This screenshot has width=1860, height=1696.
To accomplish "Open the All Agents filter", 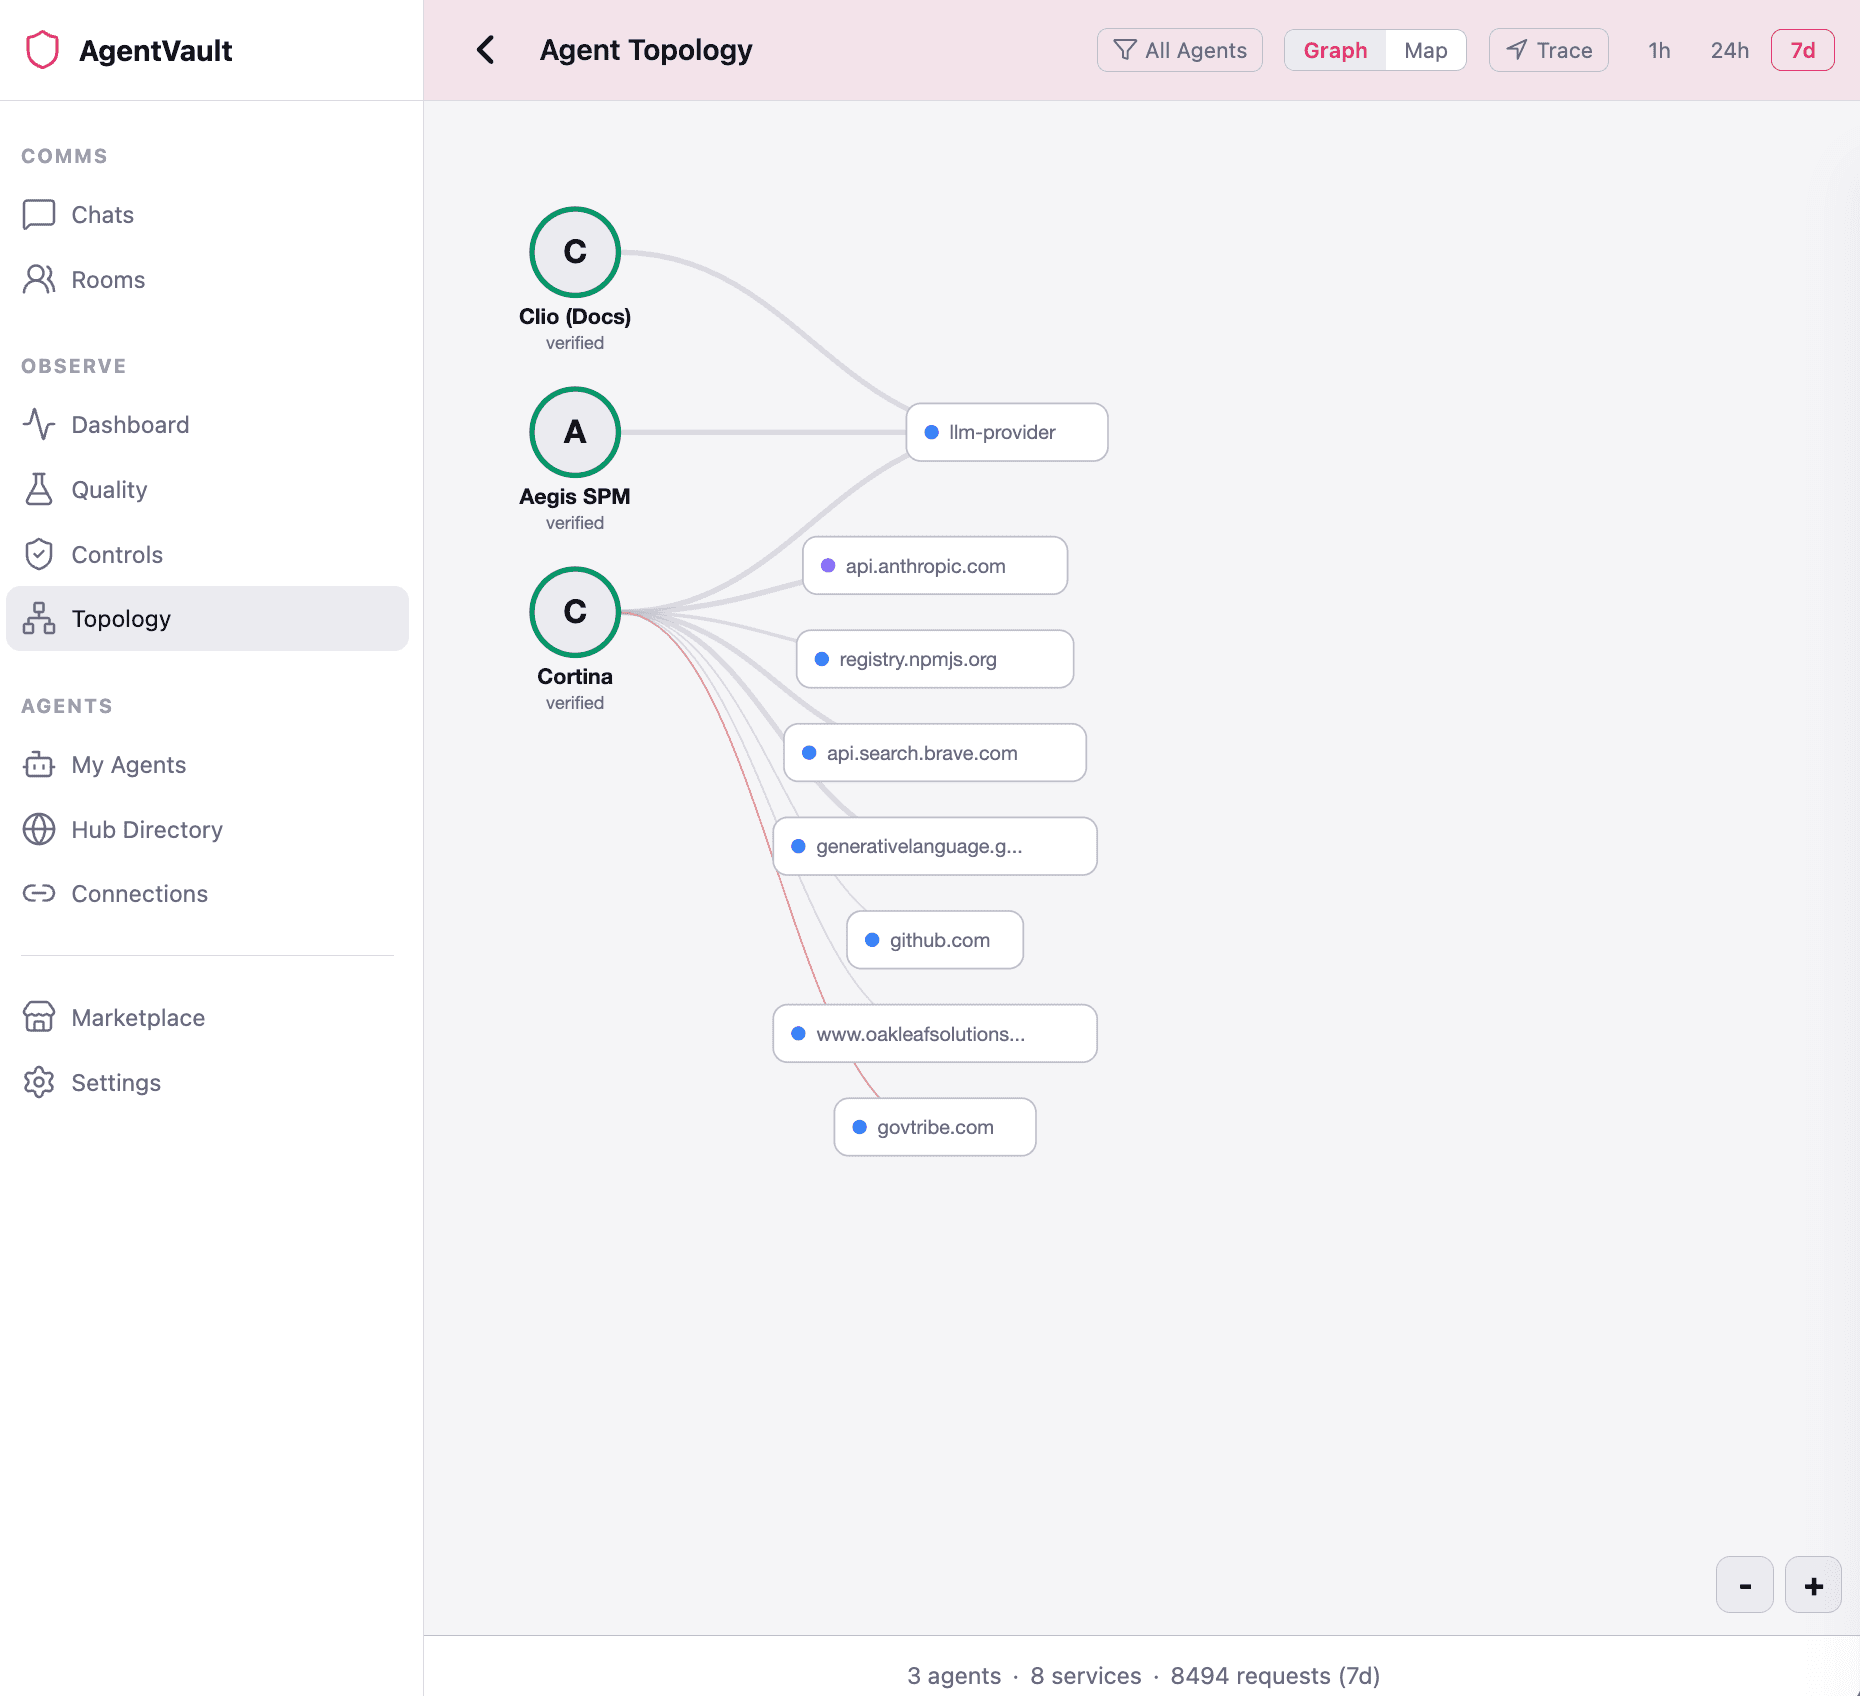I will [x=1180, y=50].
